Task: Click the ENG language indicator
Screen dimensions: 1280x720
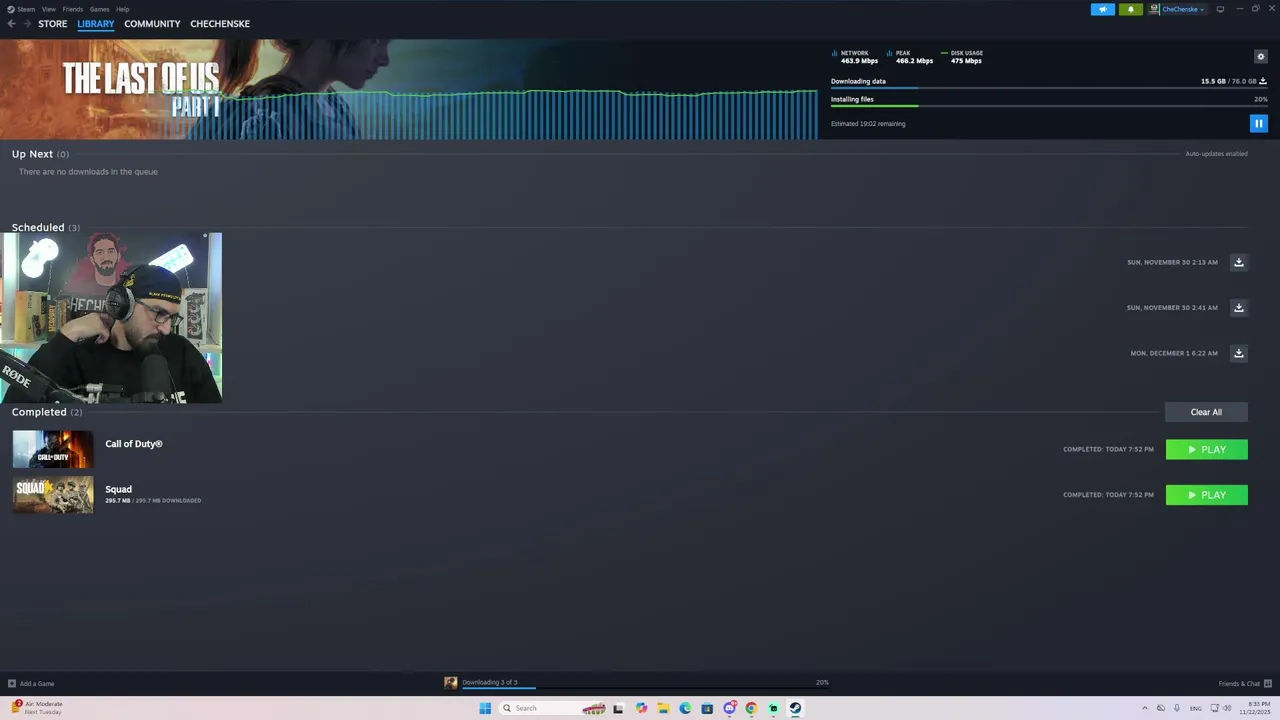Action: pyautogui.click(x=1196, y=708)
